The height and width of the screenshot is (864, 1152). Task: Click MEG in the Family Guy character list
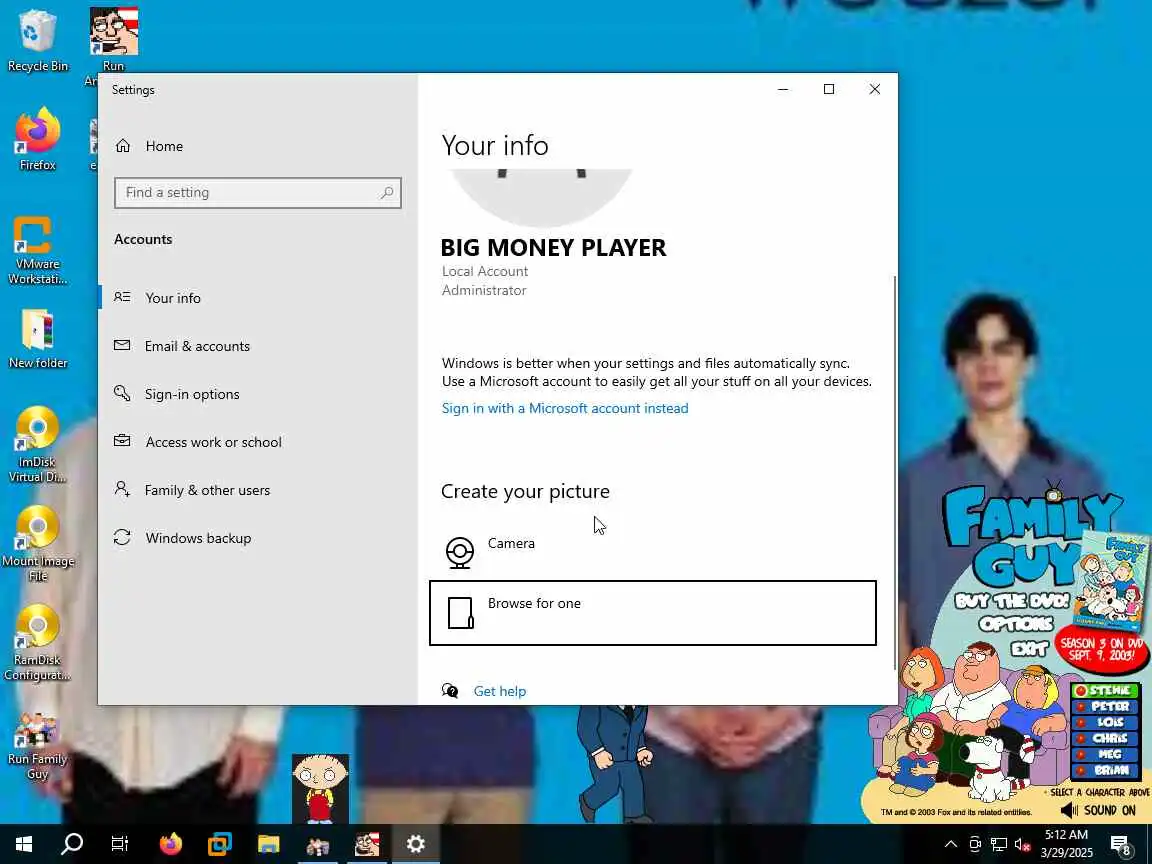pyautogui.click(x=1105, y=755)
